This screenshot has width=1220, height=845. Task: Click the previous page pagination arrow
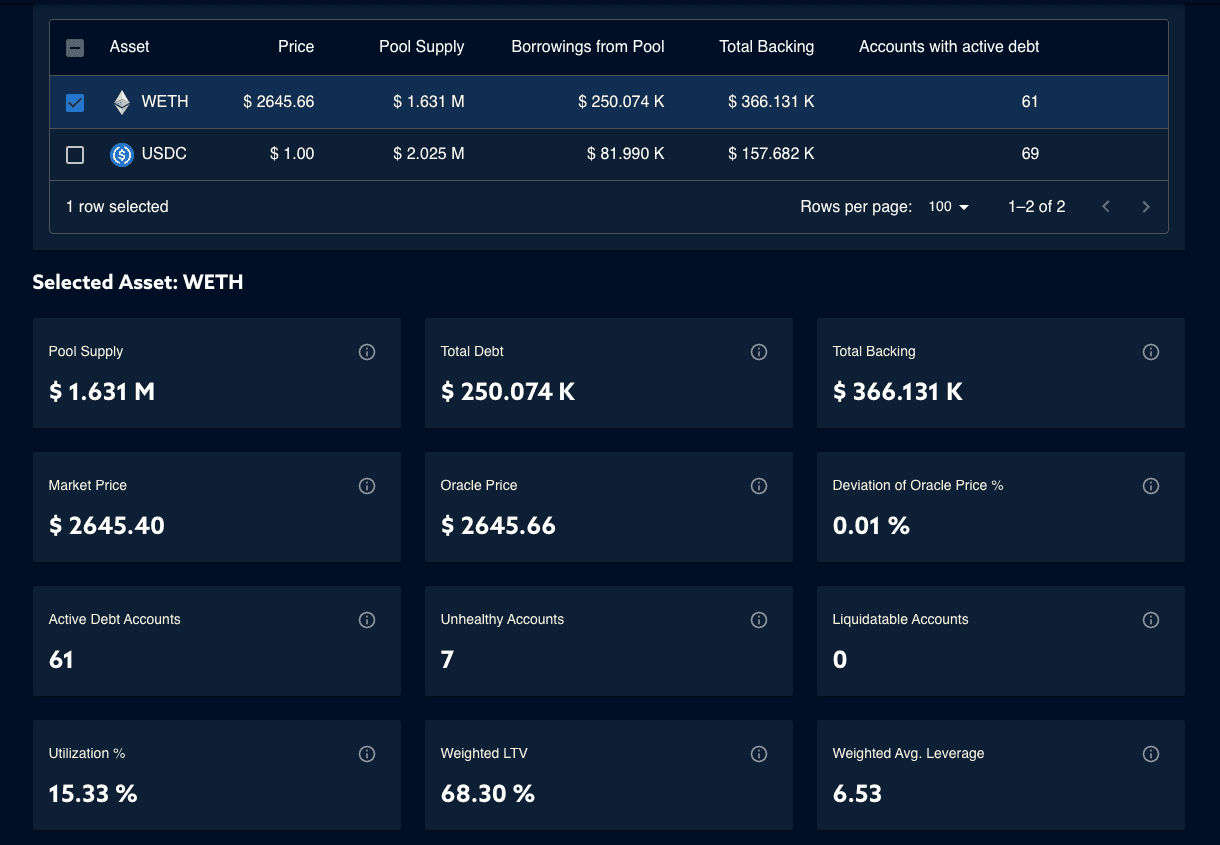pos(1106,207)
